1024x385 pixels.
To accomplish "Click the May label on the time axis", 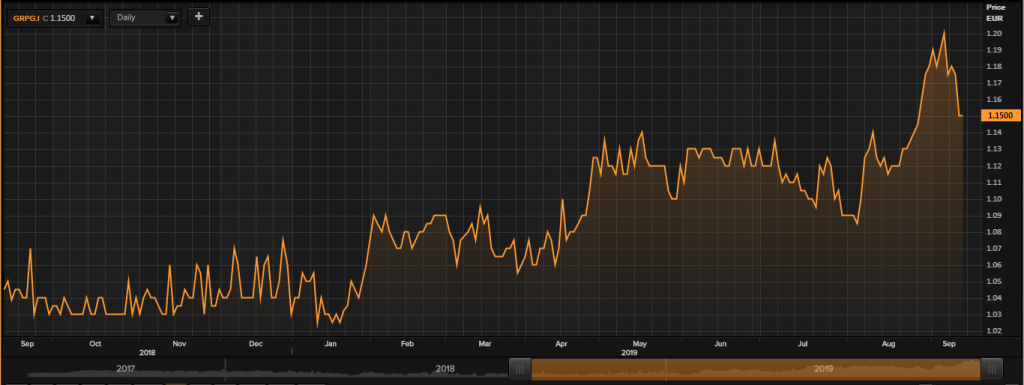I will click(x=640, y=343).
